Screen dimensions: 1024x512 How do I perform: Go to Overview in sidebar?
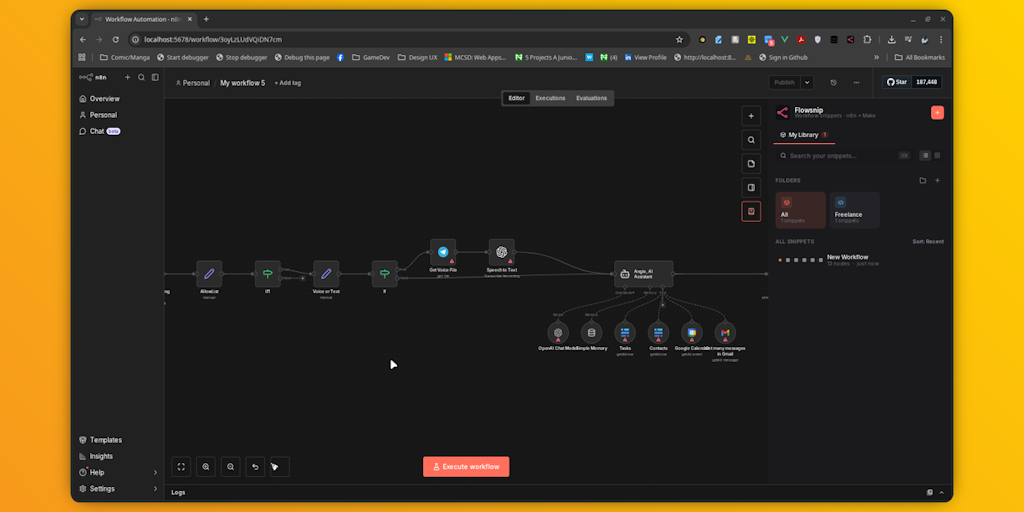[104, 99]
